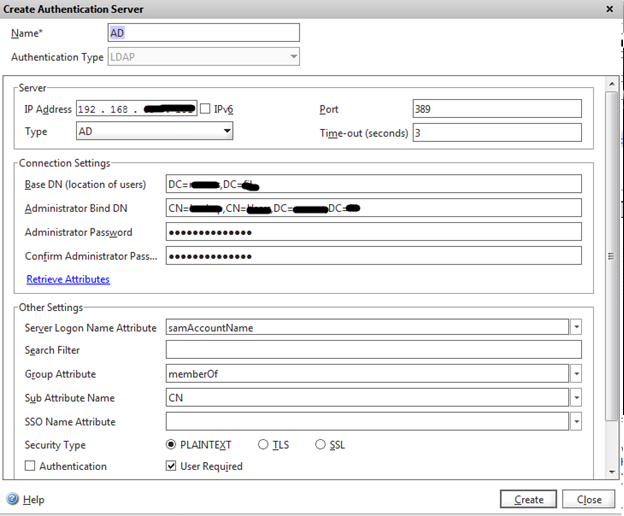
Task: Click the Base DN input field
Action: [374, 184]
